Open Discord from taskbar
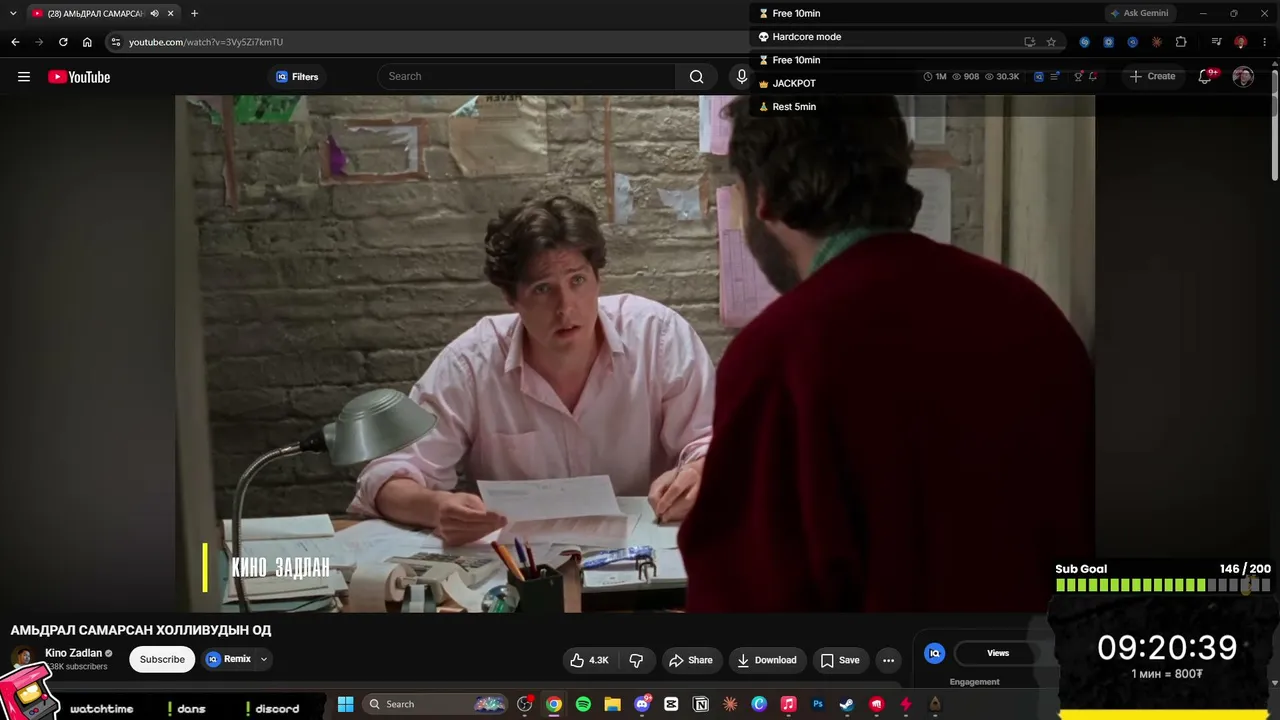Image resolution: width=1280 pixels, height=720 pixels. coord(642,704)
